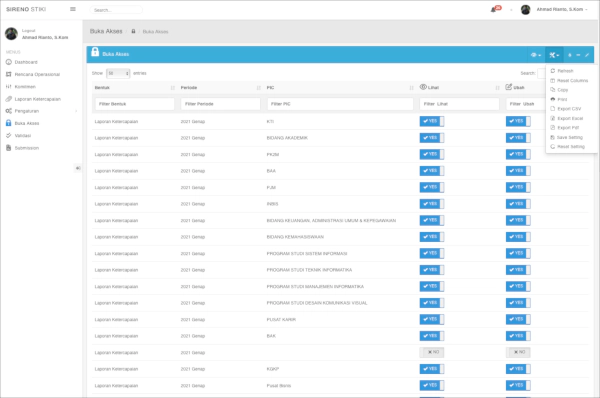
Task: Open the column visibility eye dropdown
Action: (536, 55)
